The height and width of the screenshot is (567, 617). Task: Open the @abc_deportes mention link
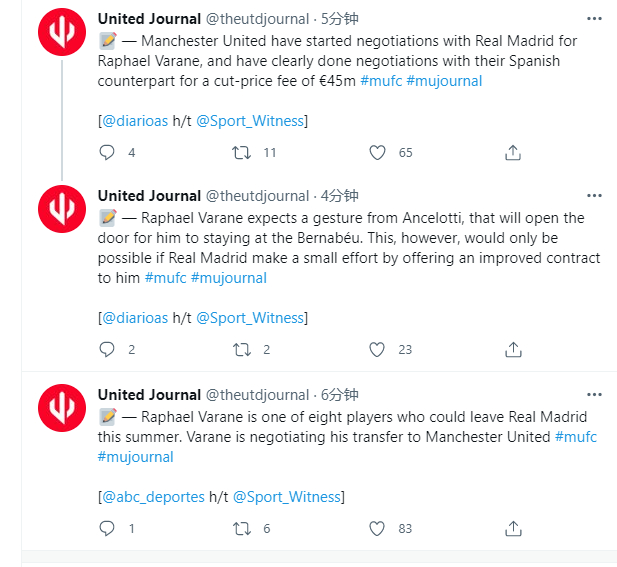click(x=153, y=497)
